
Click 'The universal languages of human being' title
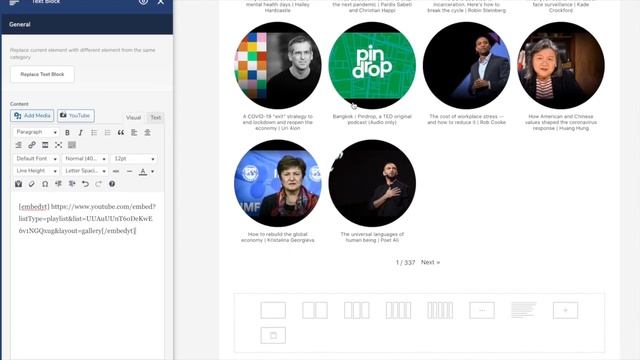[x=372, y=237]
